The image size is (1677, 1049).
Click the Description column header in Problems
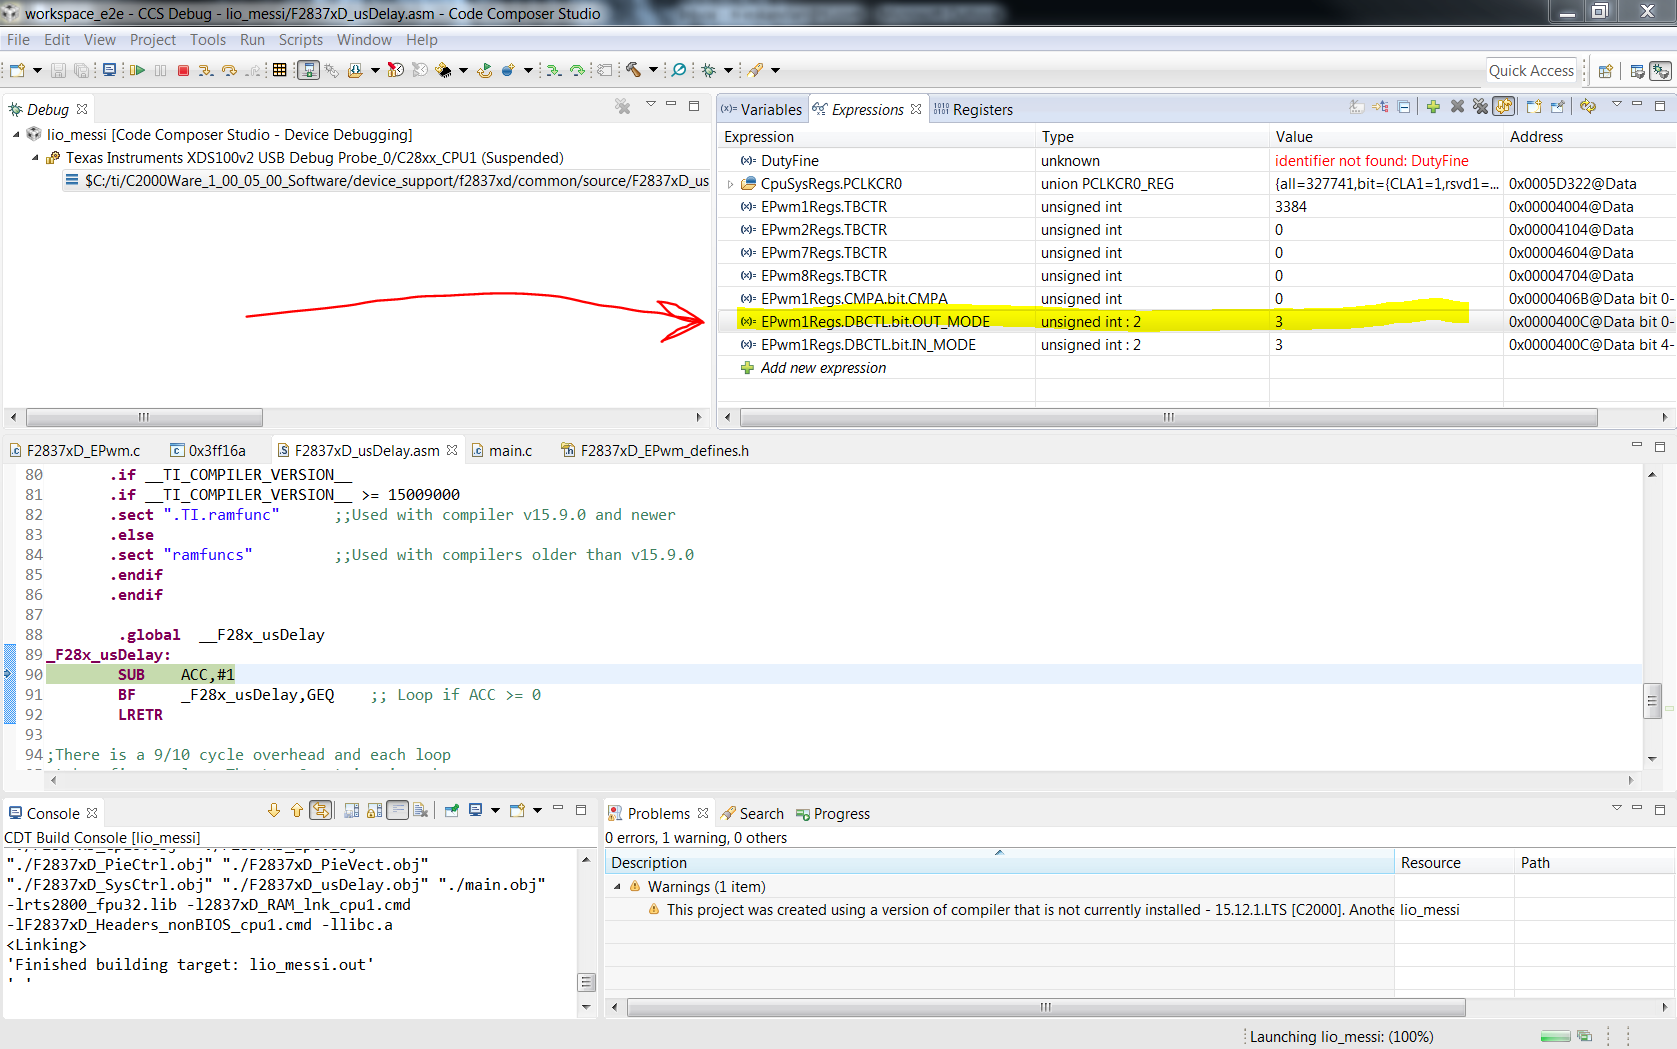[x=999, y=863]
